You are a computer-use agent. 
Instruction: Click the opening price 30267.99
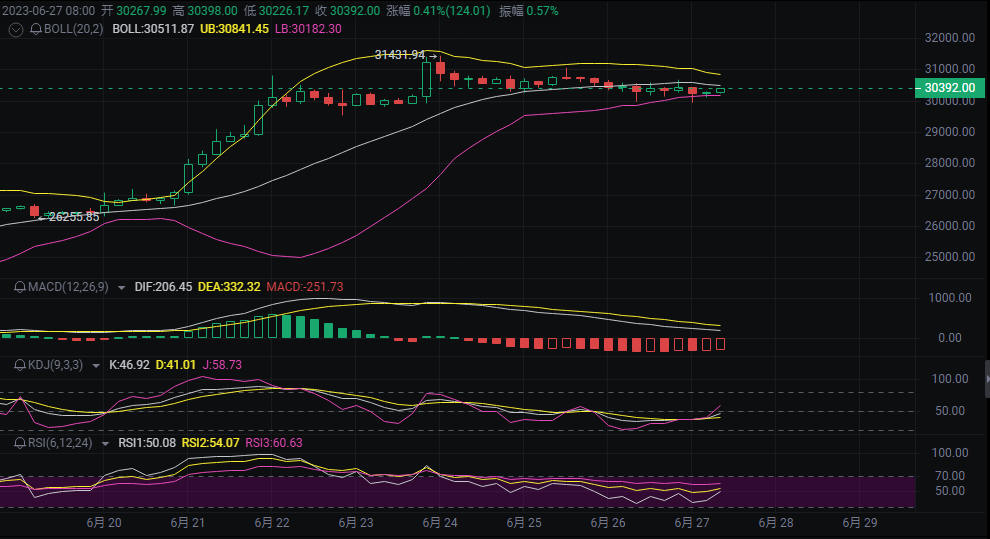click(141, 11)
